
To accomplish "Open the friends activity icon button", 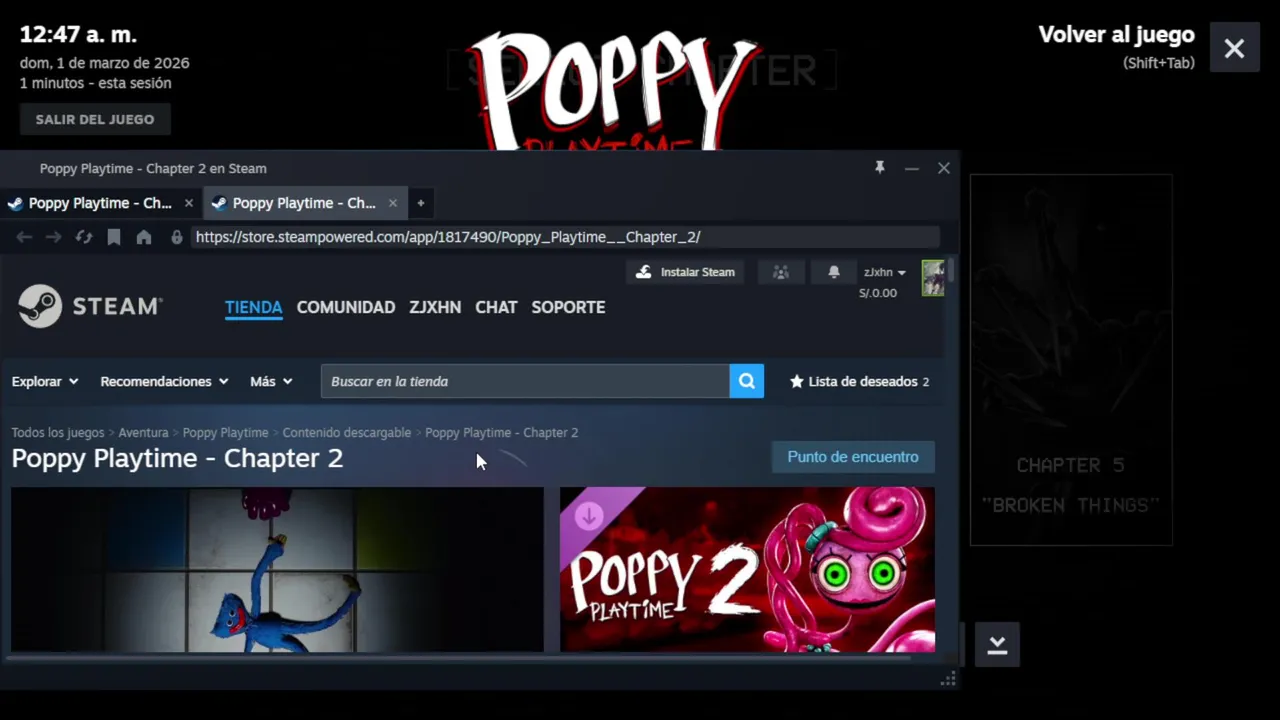I will [x=781, y=272].
